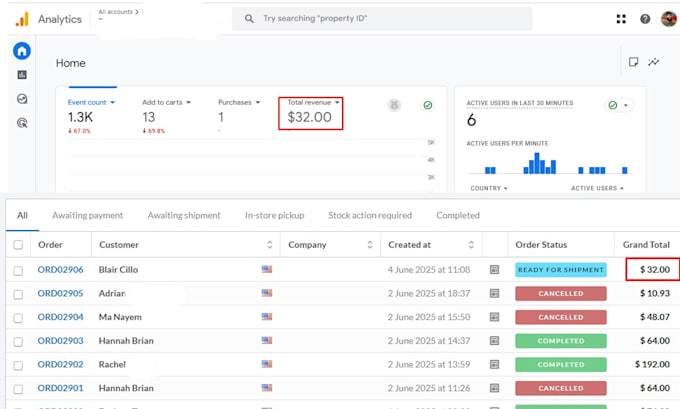Screen dimensions: 680x409
Task: Sort orders by Company column
Action: [x=369, y=245]
